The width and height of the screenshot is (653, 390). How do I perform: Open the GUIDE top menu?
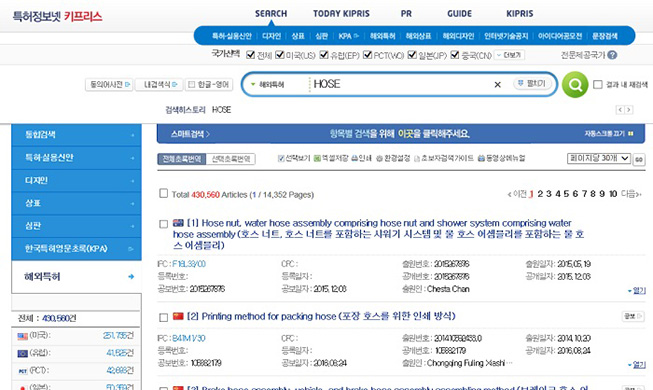[x=459, y=14]
